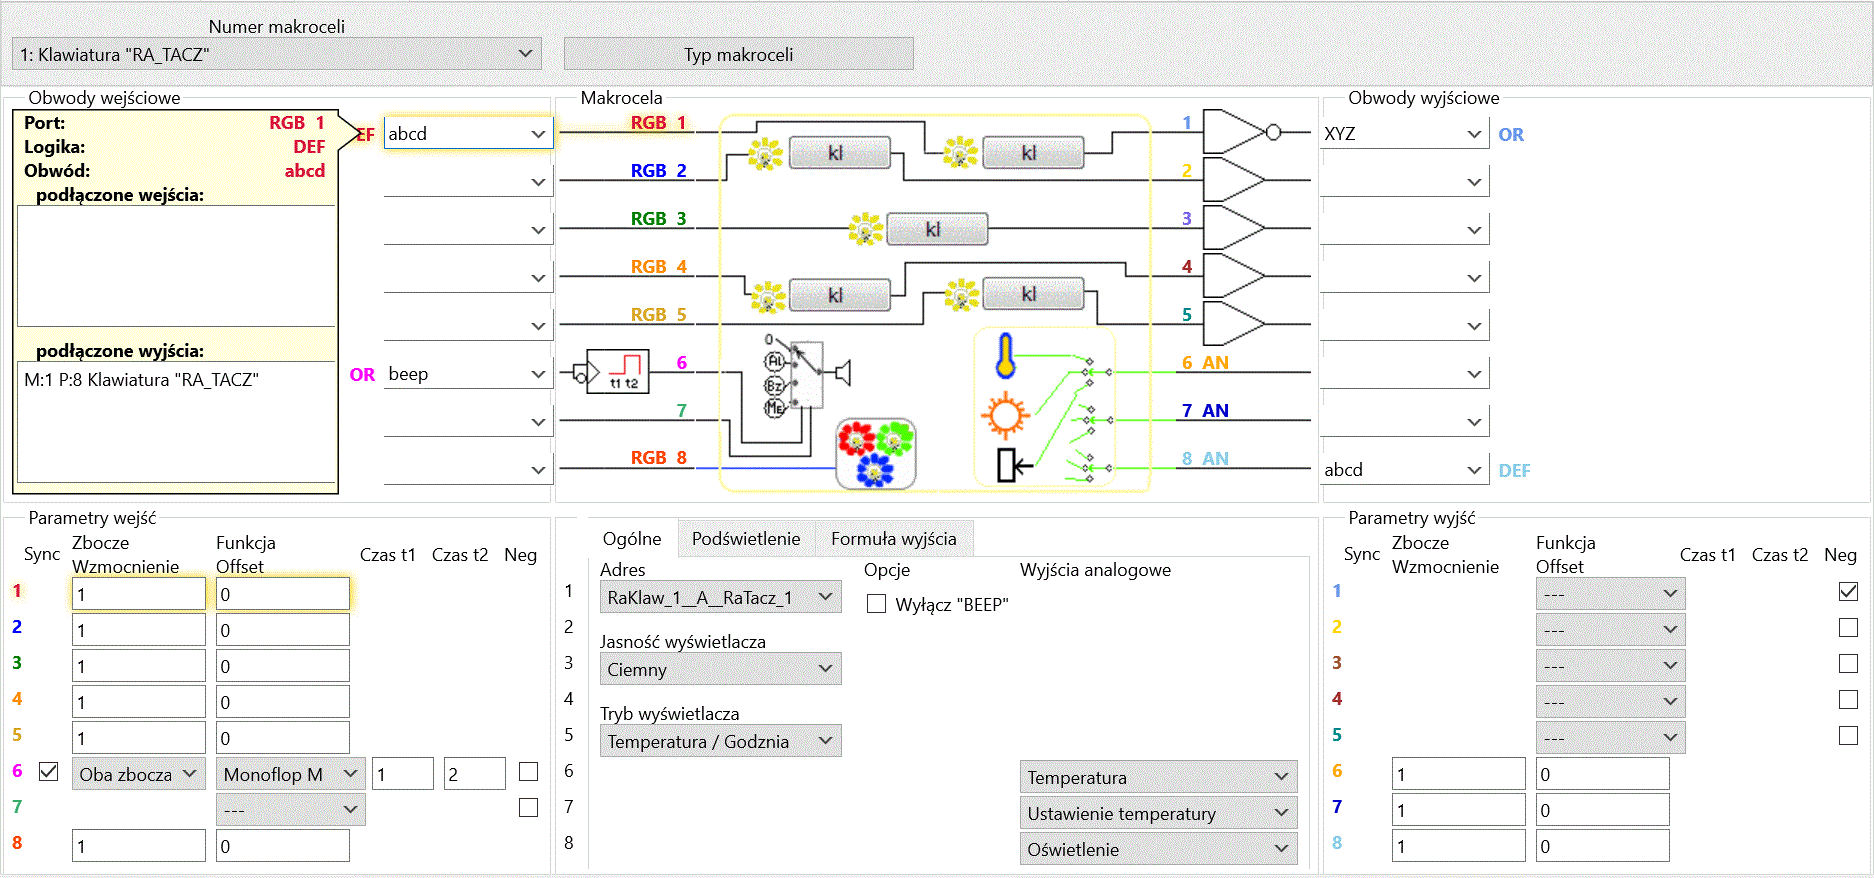
Task: Click the thermometer temperature sensor icon
Action: click(1005, 356)
